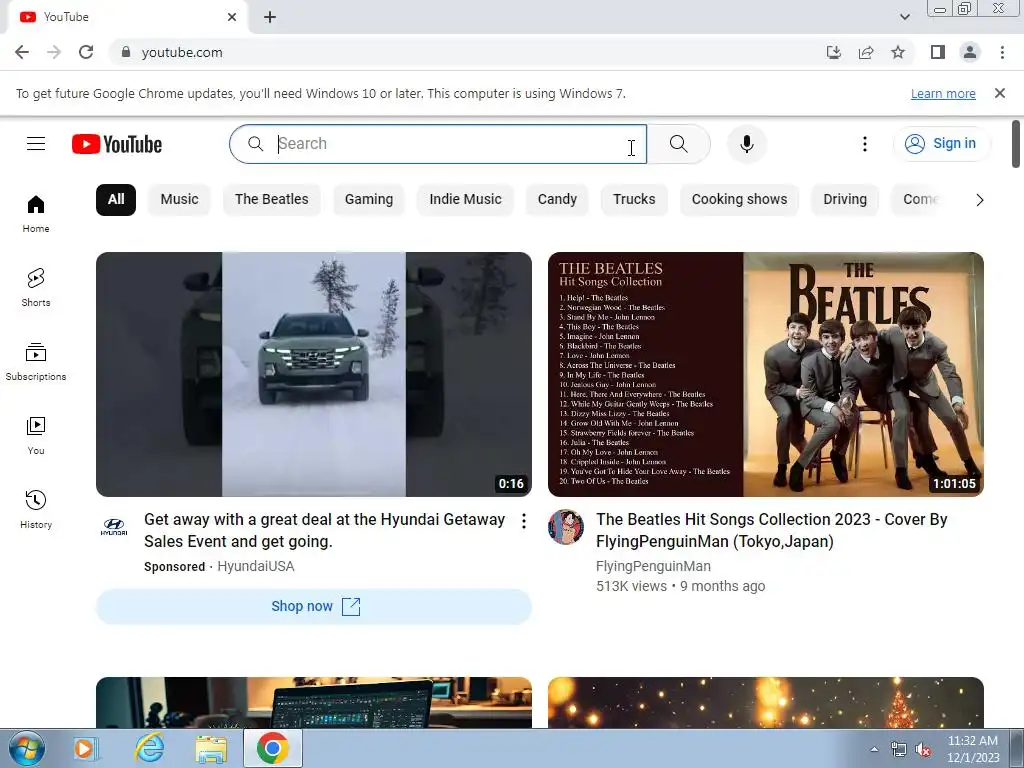This screenshot has height=768, width=1024.
Task: Open tab search chevron dropdown
Action: point(904,17)
